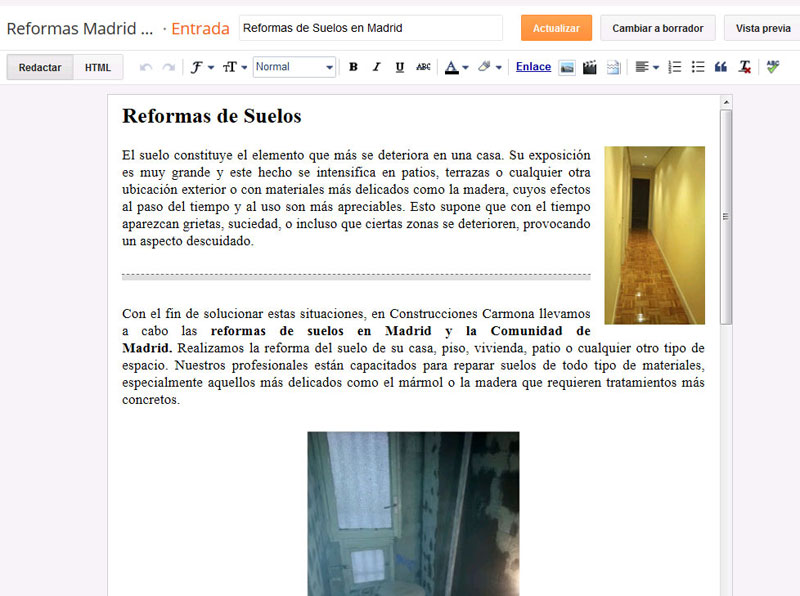Insert a numbered list
Screen dimensions: 800x596
coord(675,67)
